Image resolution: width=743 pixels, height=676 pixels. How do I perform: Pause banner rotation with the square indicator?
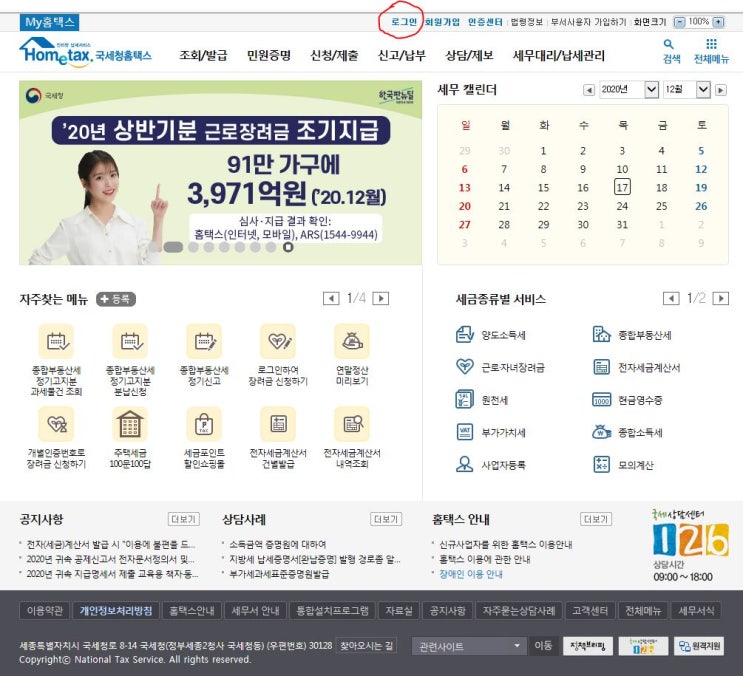point(288,247)
